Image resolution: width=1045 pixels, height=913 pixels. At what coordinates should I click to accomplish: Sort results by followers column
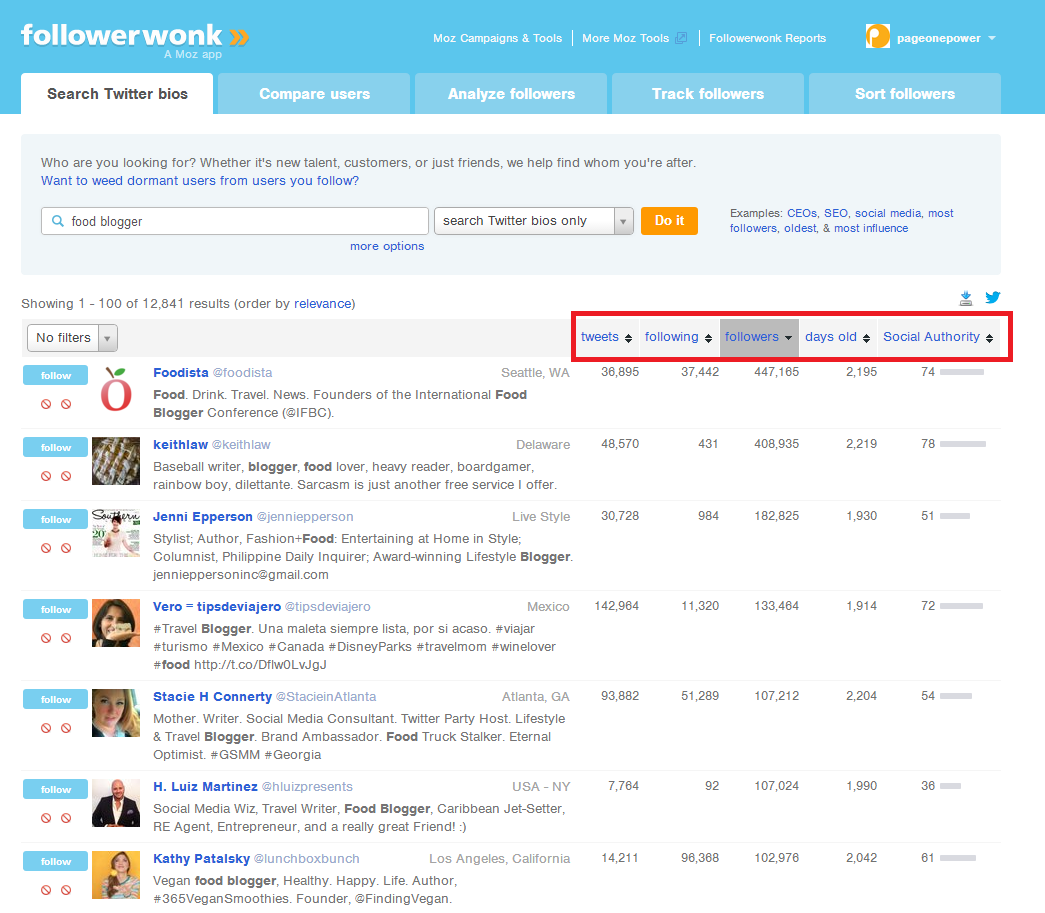[758, 337]
